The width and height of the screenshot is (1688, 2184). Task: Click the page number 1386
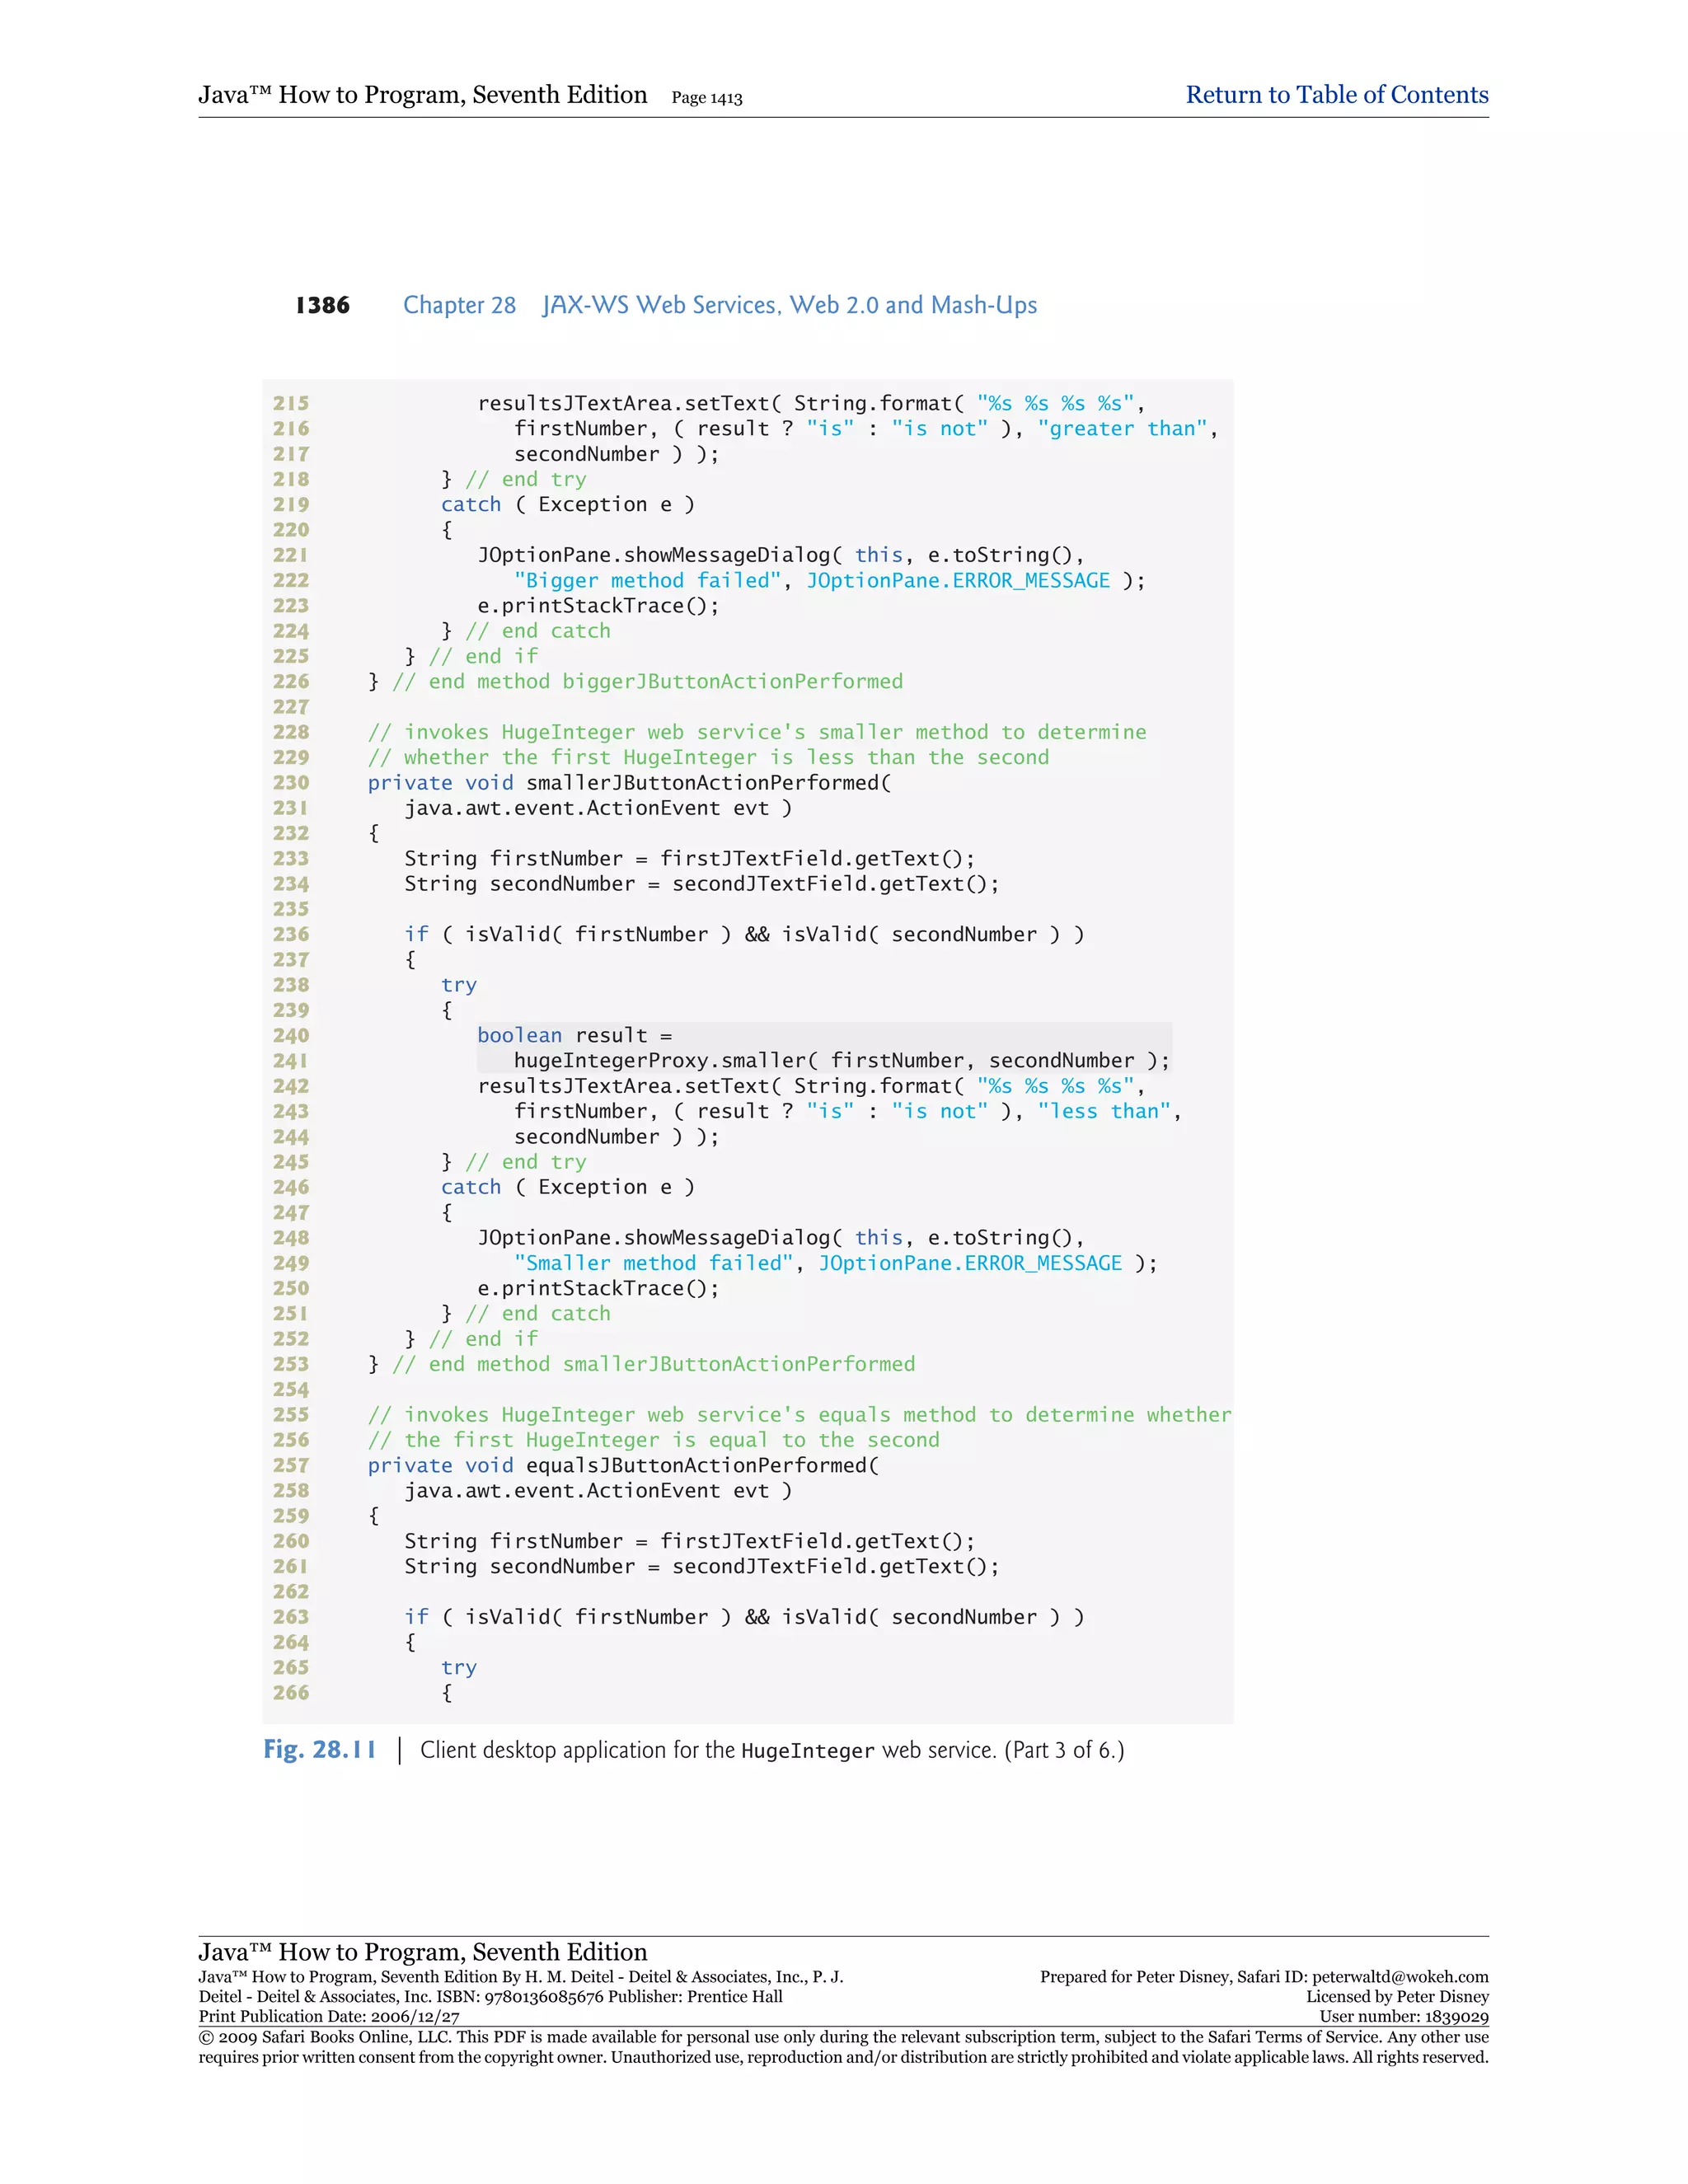tap(322, 305)
